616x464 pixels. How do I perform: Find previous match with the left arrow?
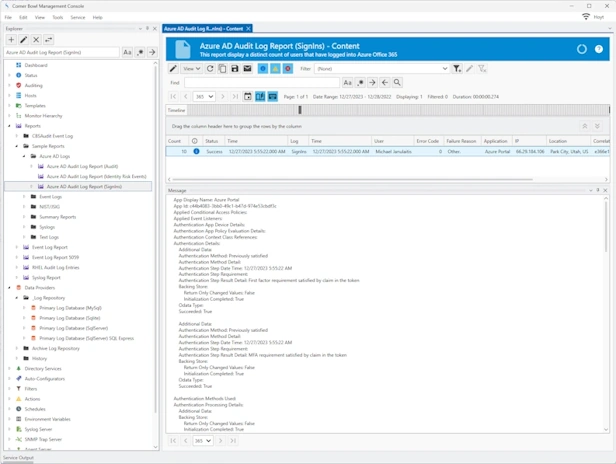(385, 83)
